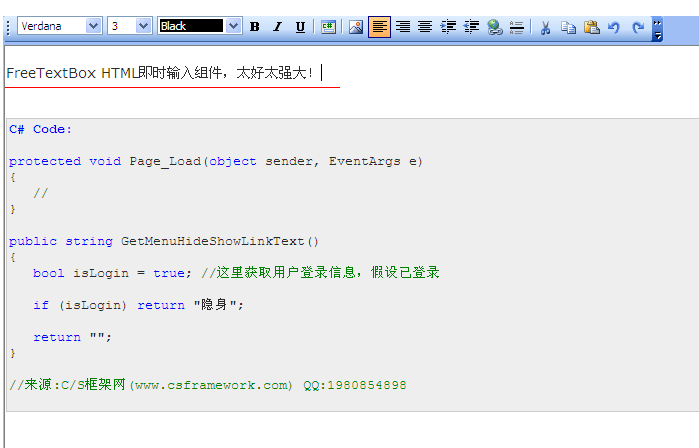Viewport: 699px width, 448px height.
Task: Select the highlighted align left icon
Action: click(379, 27)
